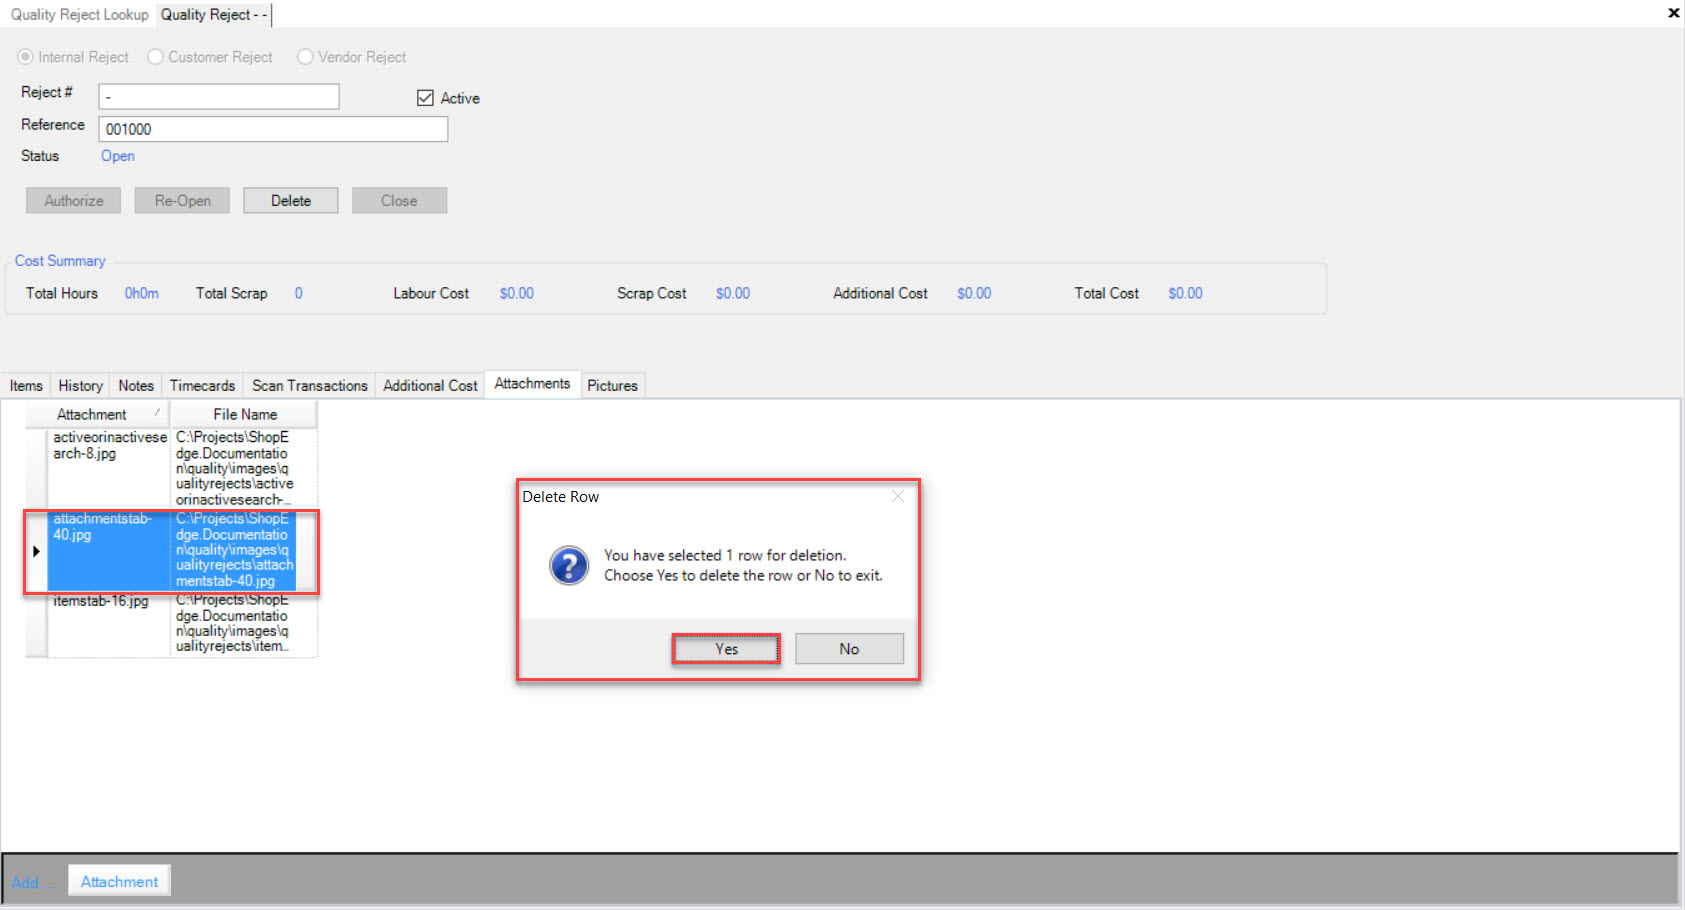Image resolution: width=1685 pixels, height=910 pixels.
Task: Click the File Name column header
Action: click(245, 414)
